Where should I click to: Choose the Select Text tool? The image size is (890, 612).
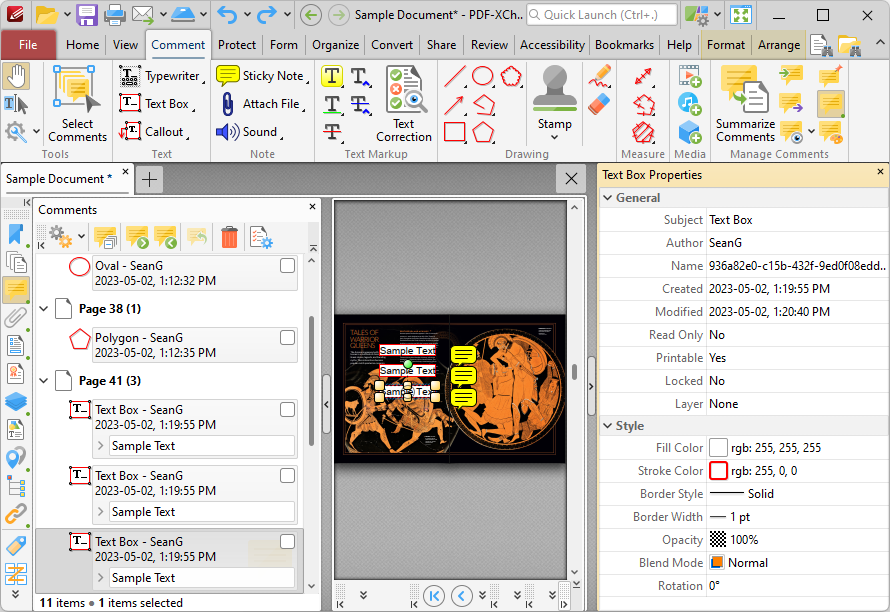16,104
